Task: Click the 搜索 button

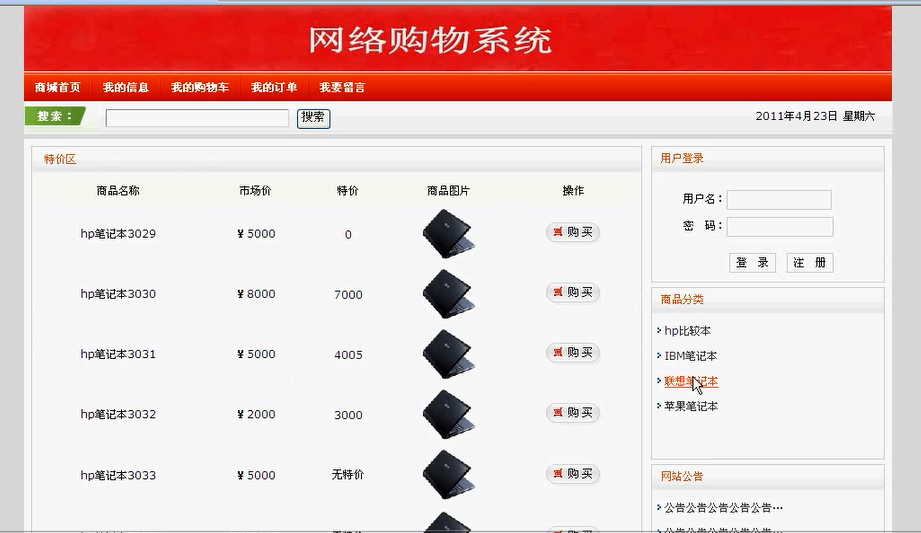Action: point(313,118)
